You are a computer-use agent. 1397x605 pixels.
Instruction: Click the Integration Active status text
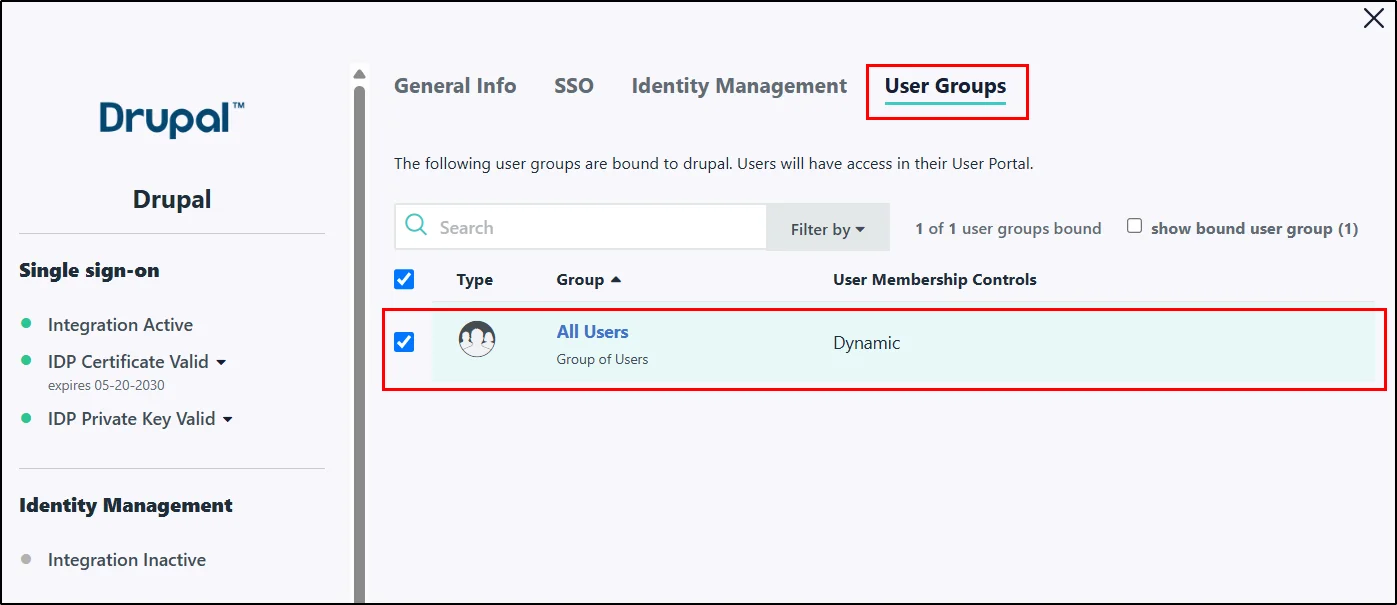click(x=120, y=325)
